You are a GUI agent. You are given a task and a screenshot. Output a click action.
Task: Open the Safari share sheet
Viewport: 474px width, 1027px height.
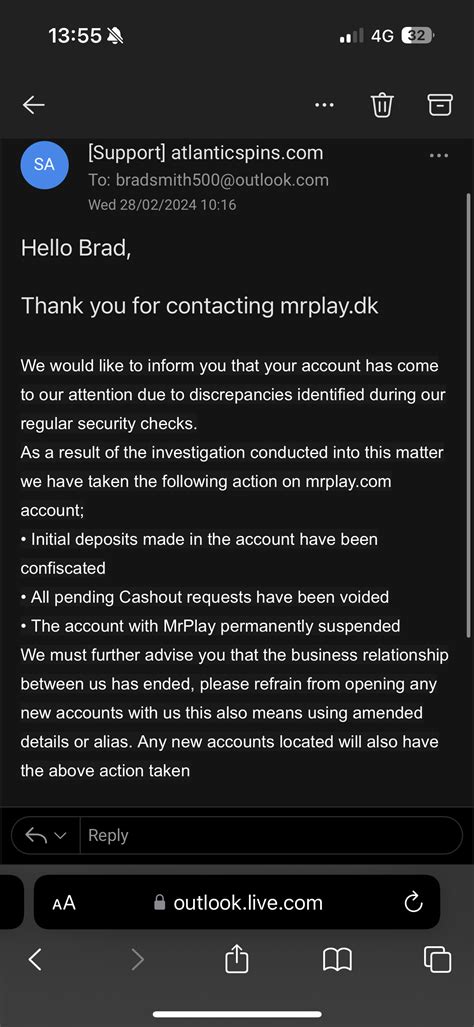click(x=237, y=959)
